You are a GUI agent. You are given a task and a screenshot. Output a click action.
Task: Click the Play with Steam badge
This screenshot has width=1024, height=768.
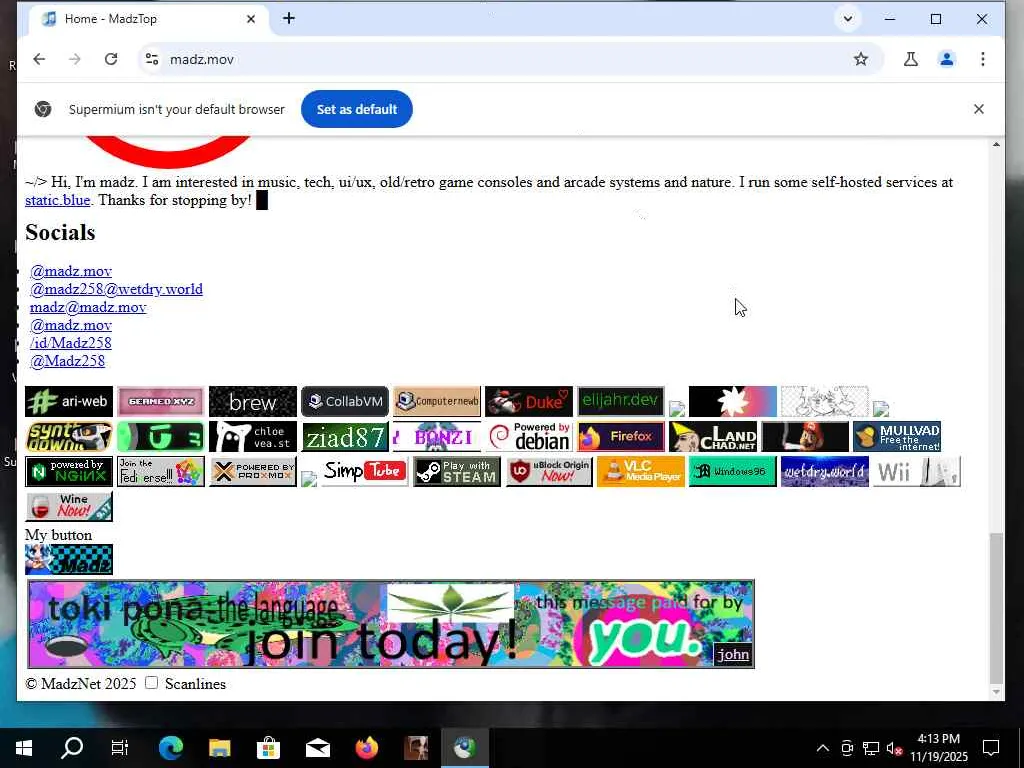click(457, 472)
